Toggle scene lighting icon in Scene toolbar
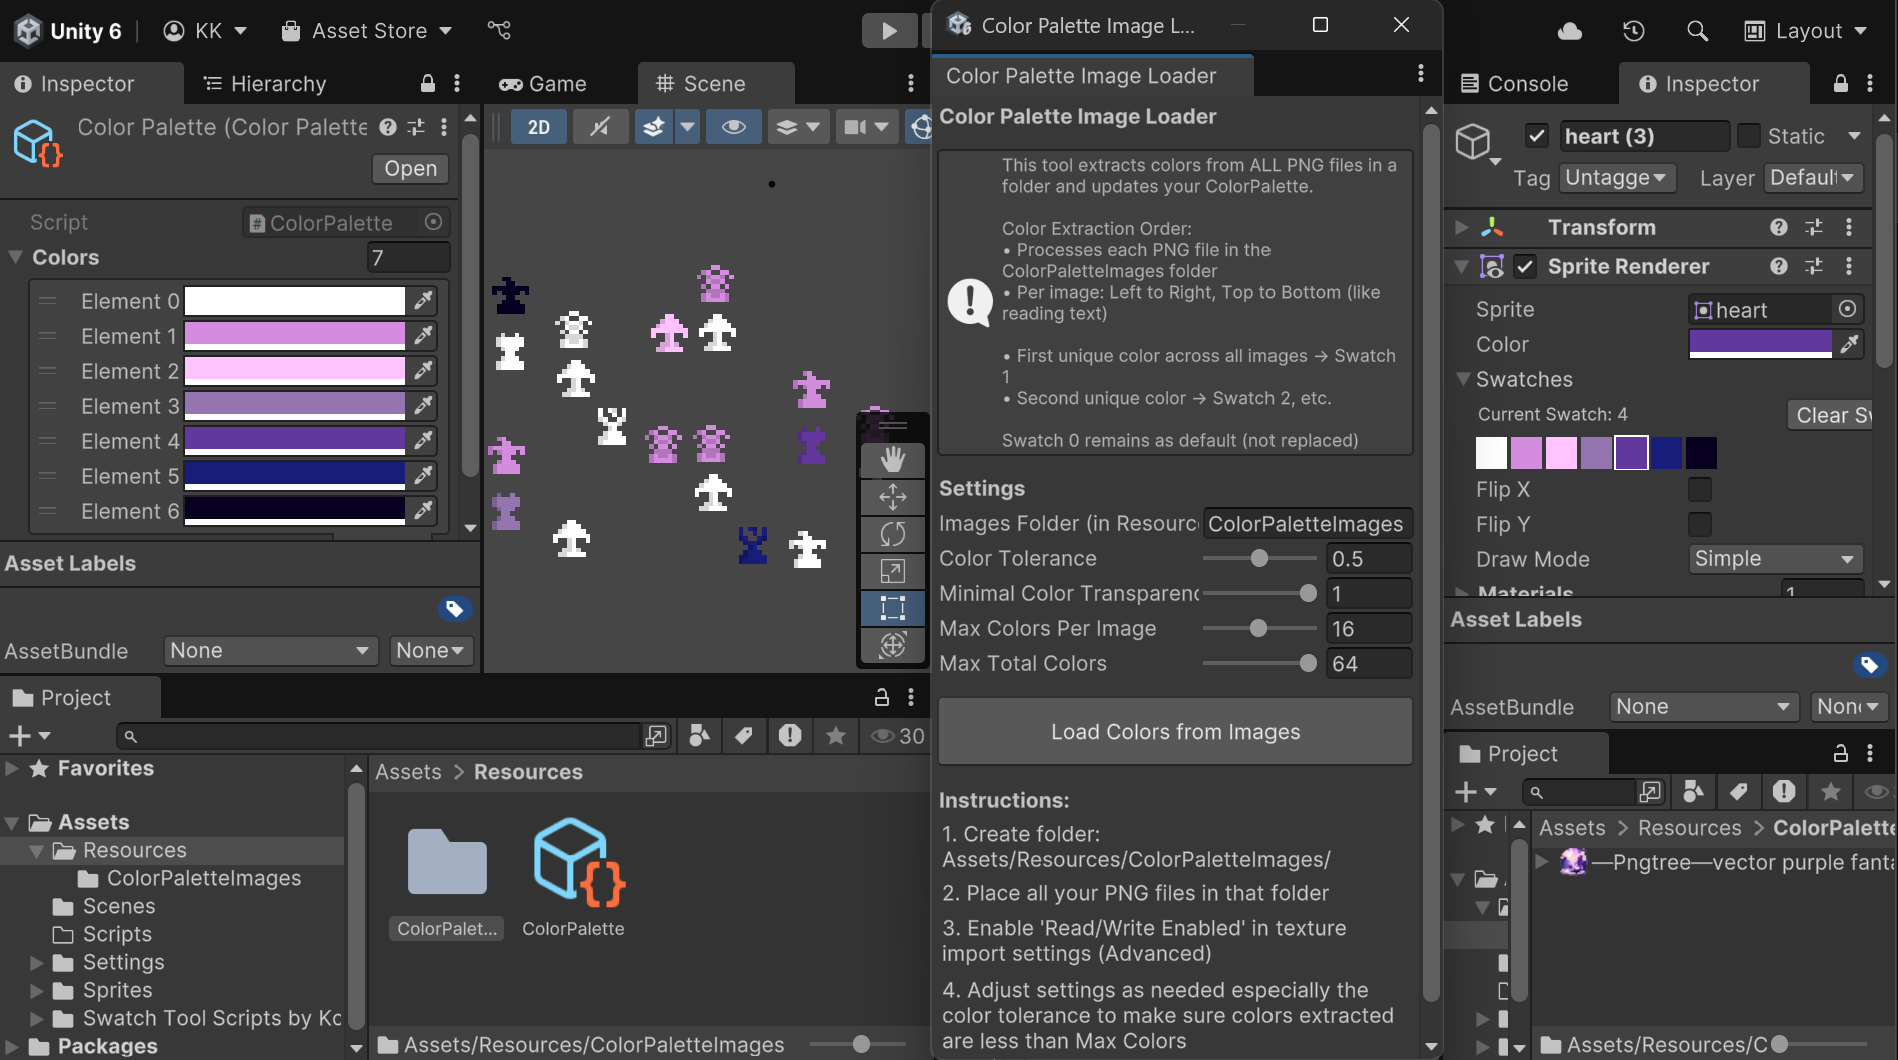Viewport: 1898px width, 1060px height. pos(599,127)
